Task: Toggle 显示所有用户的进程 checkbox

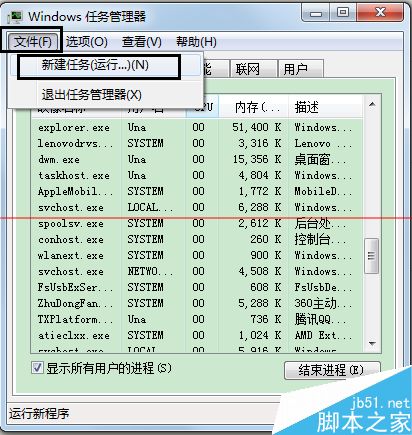Action: pos(37,368)
